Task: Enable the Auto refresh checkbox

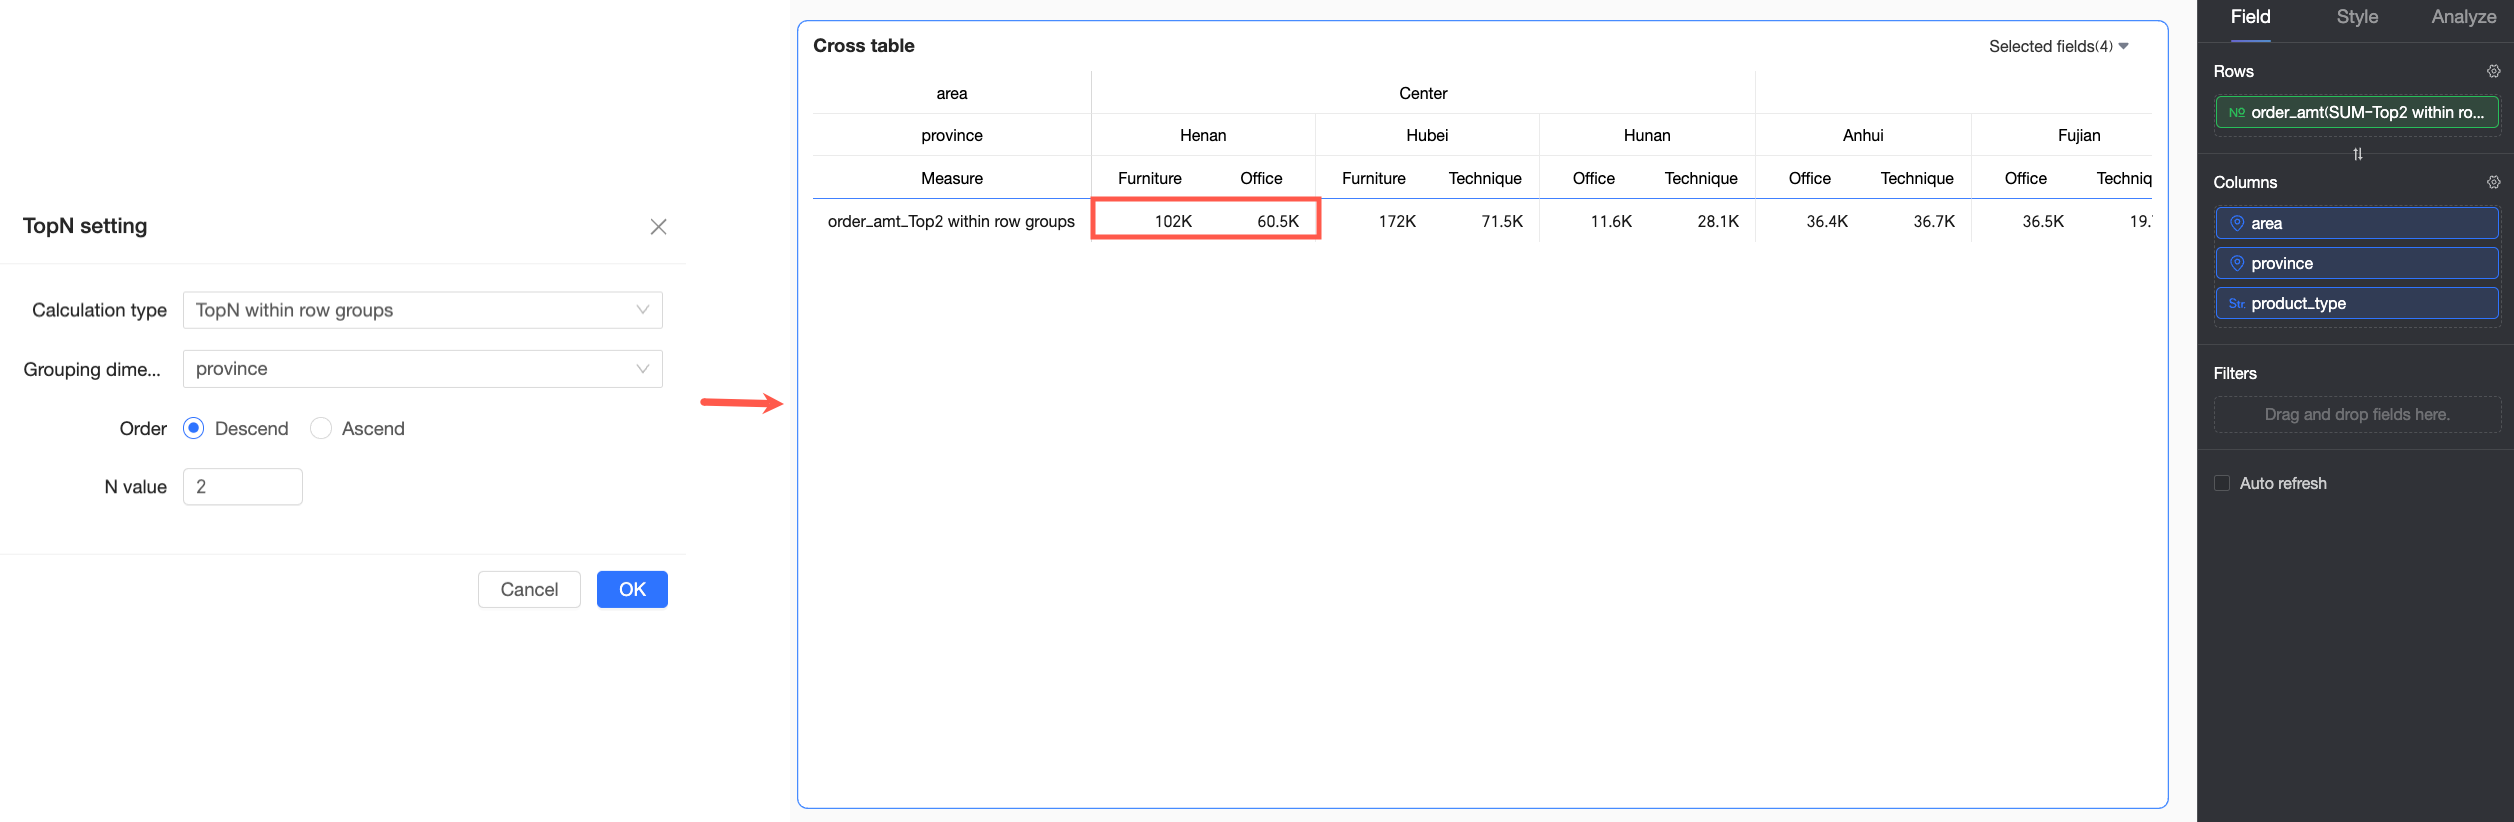Action: pyautogui.click(x=2222, y=483)
